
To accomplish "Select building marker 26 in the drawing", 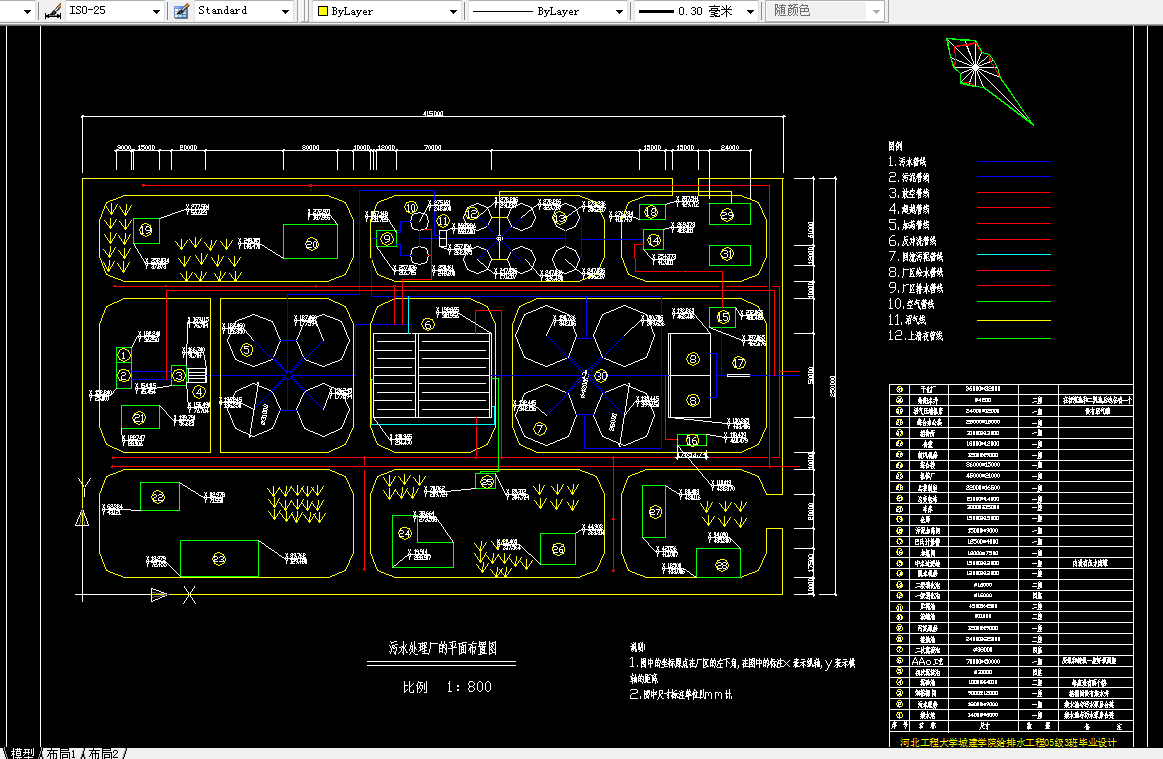I will (558, 549).
